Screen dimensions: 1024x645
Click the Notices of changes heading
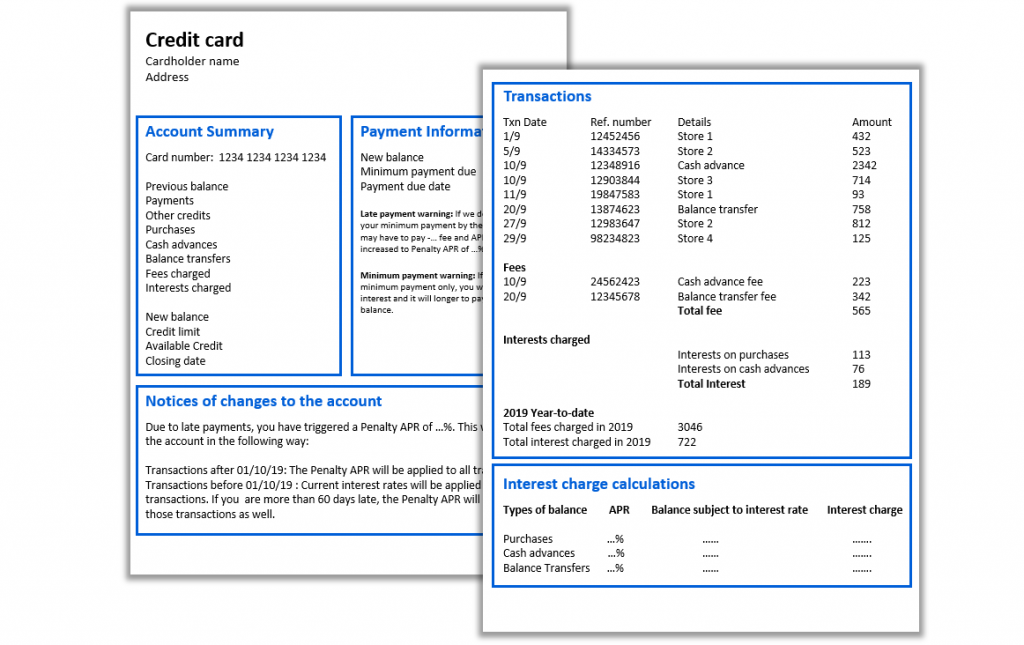pos(263,401)
